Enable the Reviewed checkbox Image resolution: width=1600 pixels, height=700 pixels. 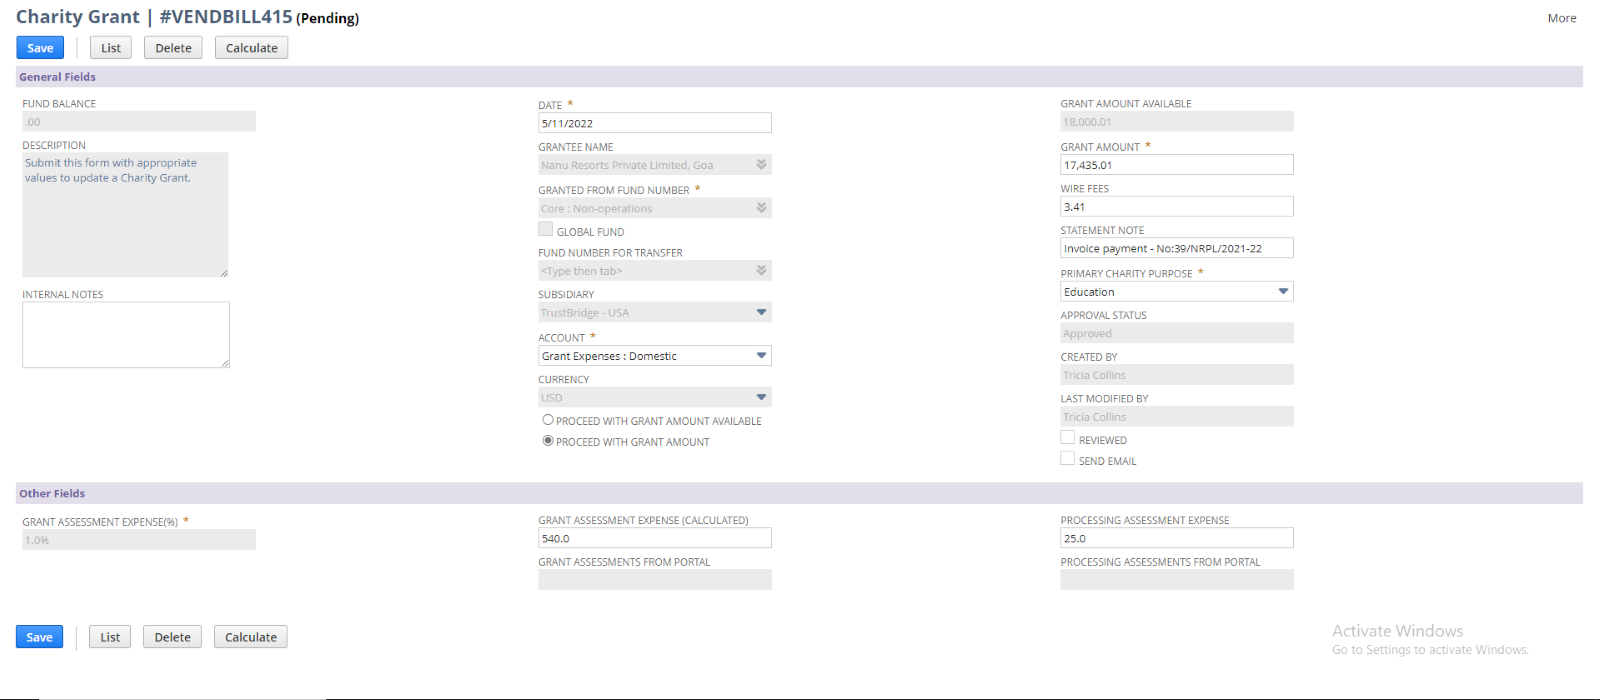click(x=1067, y=438)
